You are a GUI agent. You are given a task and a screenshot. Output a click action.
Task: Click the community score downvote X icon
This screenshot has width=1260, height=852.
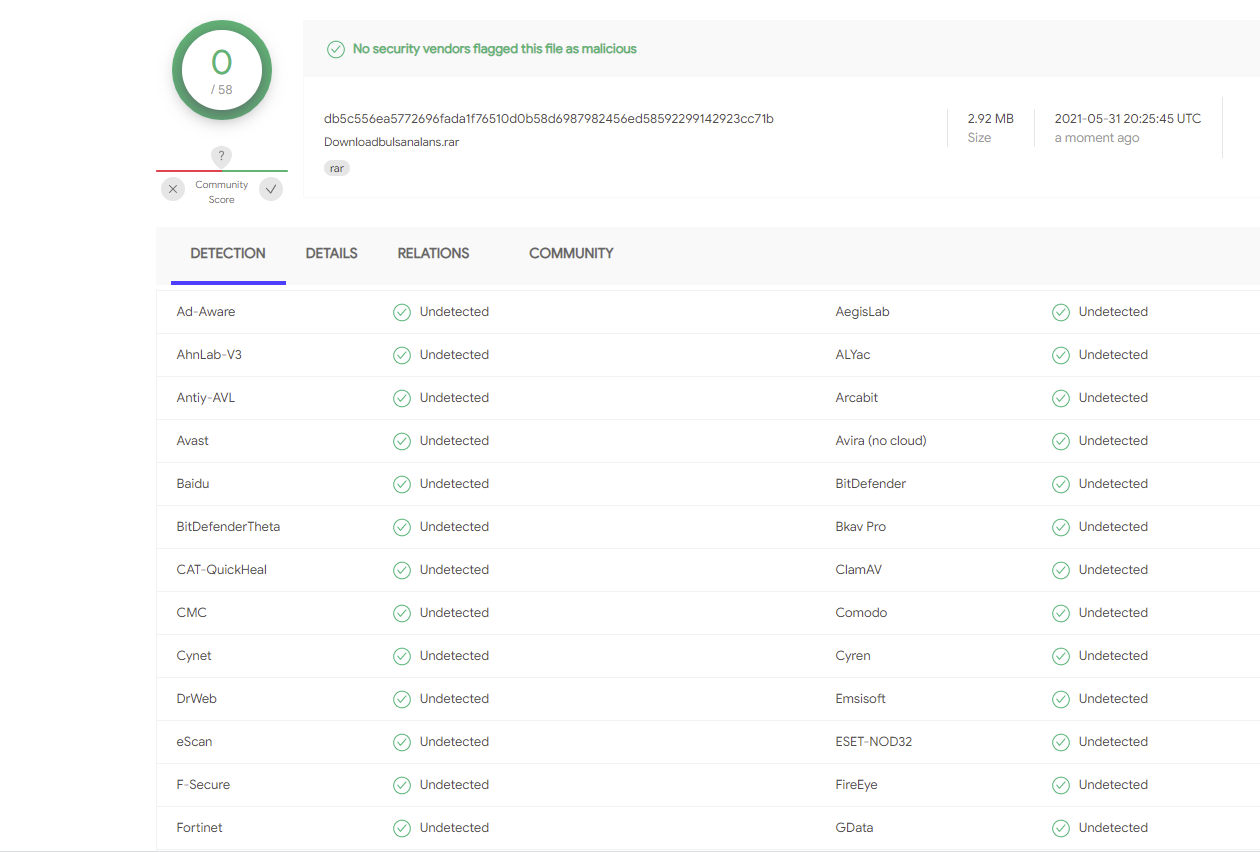tap(173, 189)
